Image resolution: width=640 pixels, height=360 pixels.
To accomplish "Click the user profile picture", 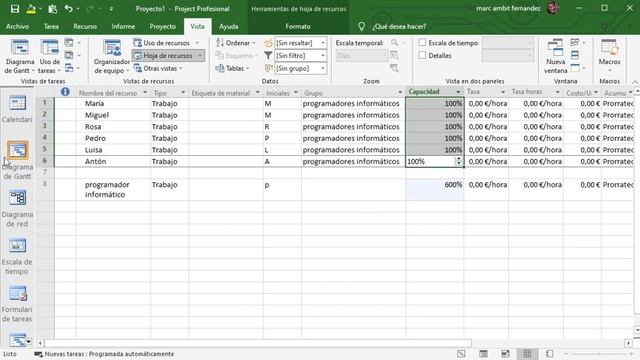I will coord(553,8).
